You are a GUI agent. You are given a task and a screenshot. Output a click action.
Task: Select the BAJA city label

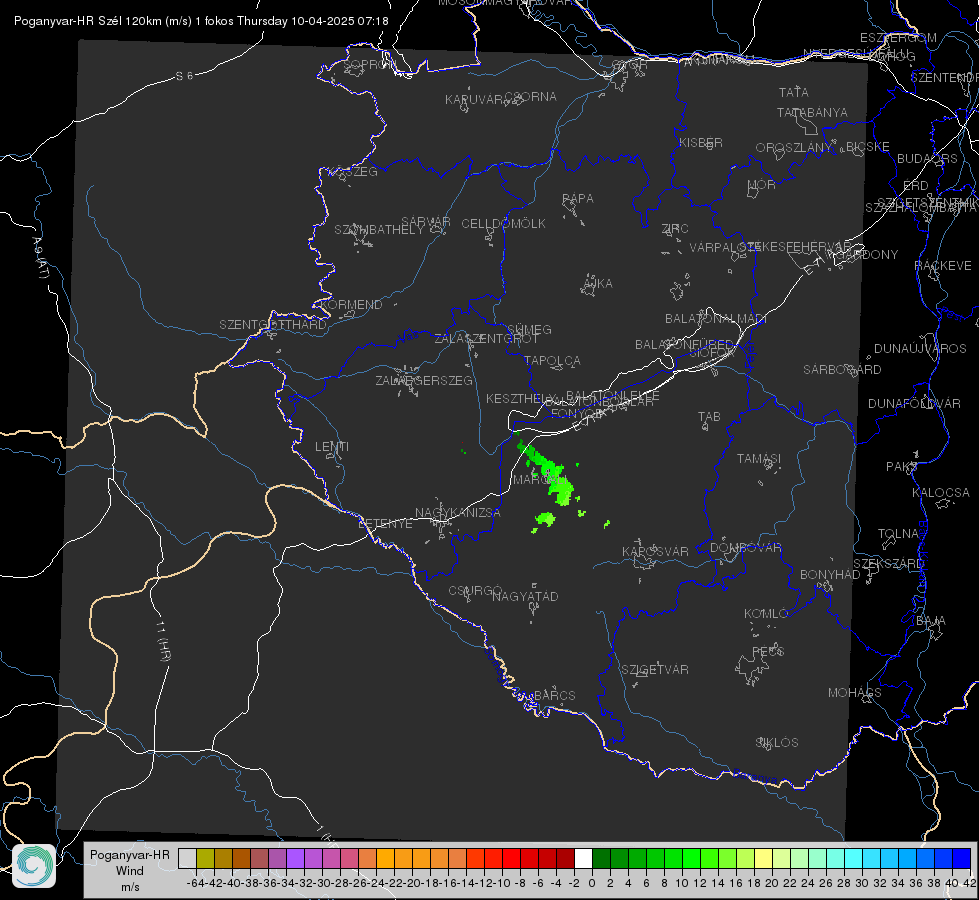point(931,621)
